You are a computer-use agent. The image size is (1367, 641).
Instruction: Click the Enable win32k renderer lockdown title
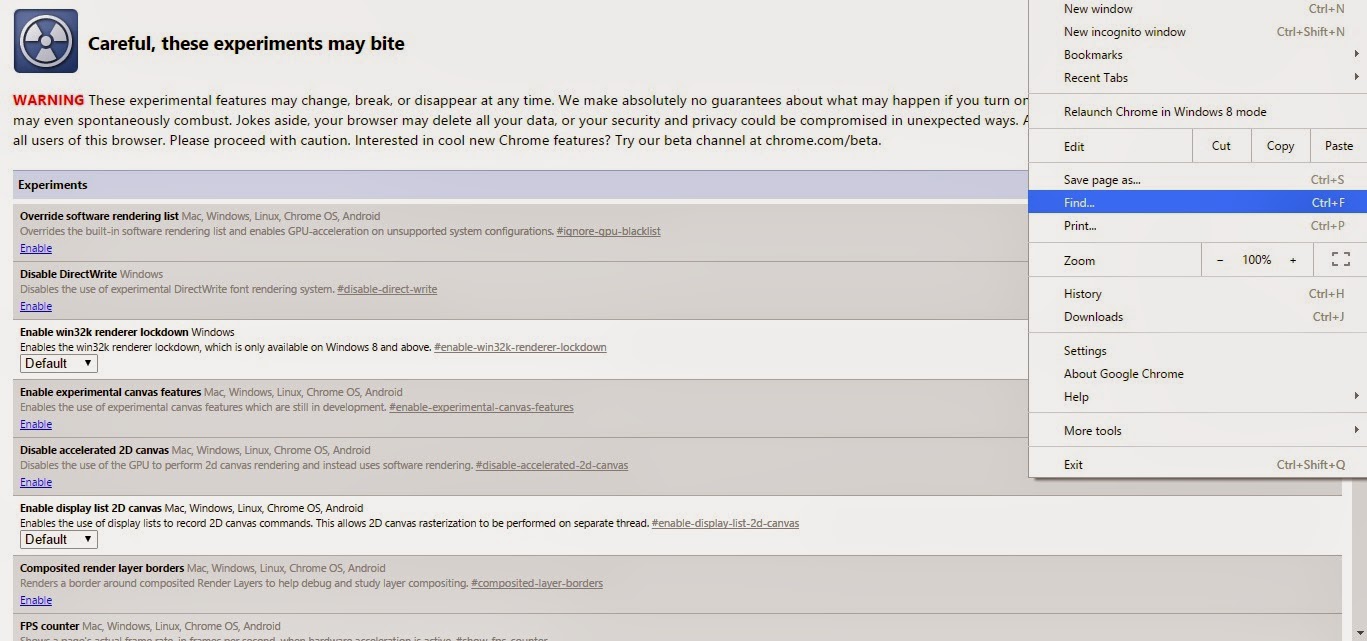point(104,332)
